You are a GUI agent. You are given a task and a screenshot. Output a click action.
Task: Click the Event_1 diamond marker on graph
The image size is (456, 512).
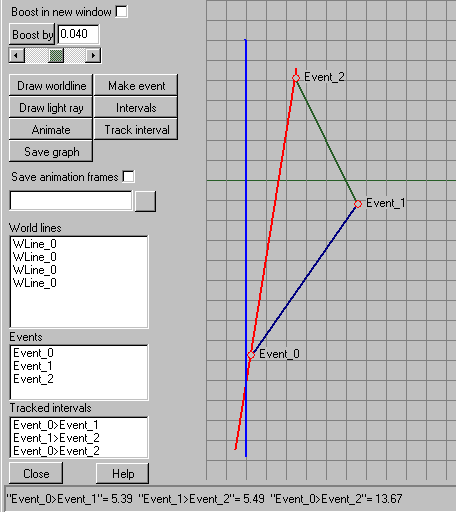358,204
